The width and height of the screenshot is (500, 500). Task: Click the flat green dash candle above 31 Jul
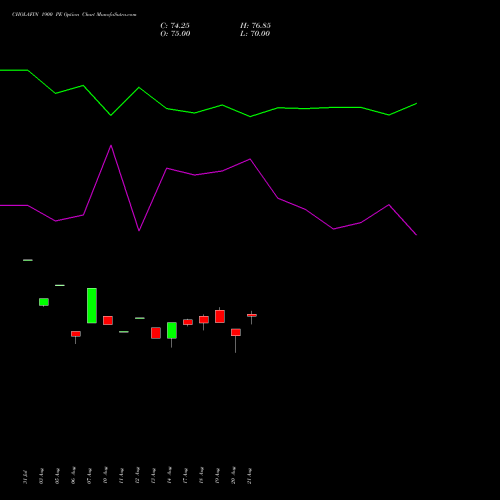[x=28, y=260]
